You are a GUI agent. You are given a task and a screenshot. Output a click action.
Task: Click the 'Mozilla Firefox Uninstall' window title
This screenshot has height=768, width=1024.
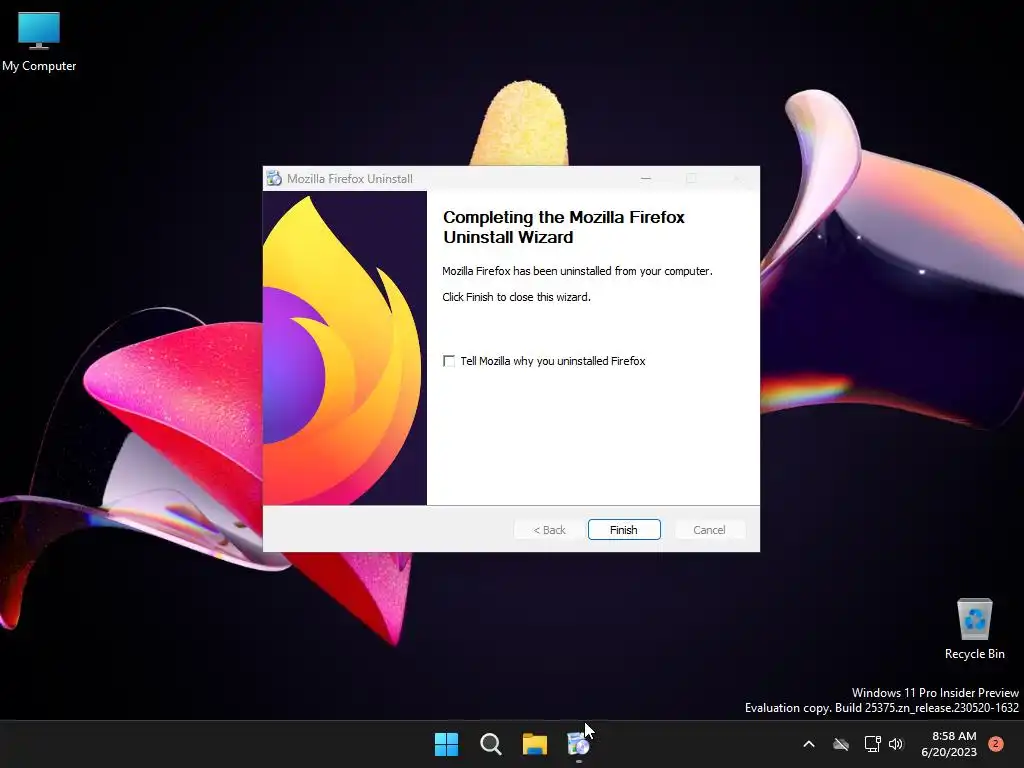point(350,179)
